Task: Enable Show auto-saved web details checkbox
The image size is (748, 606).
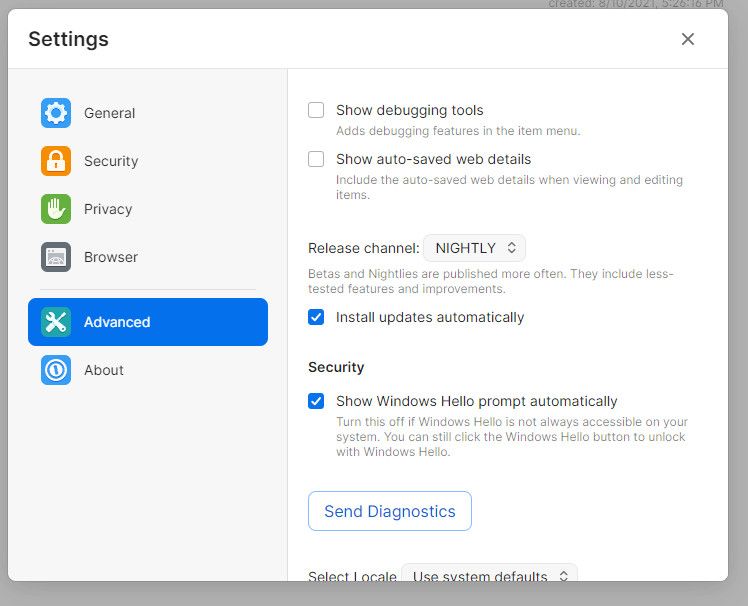Action: click(x=316, y=159)
